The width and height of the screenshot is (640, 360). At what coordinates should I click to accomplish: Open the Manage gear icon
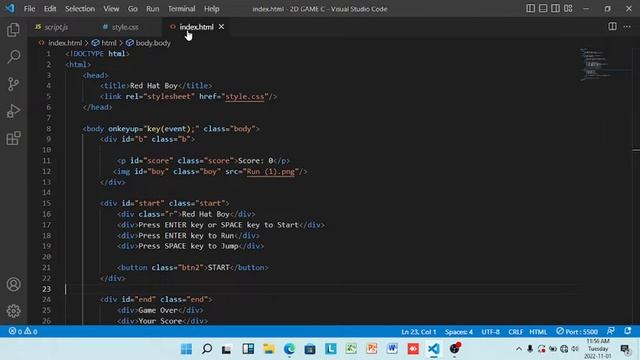(x=13, y=311)
